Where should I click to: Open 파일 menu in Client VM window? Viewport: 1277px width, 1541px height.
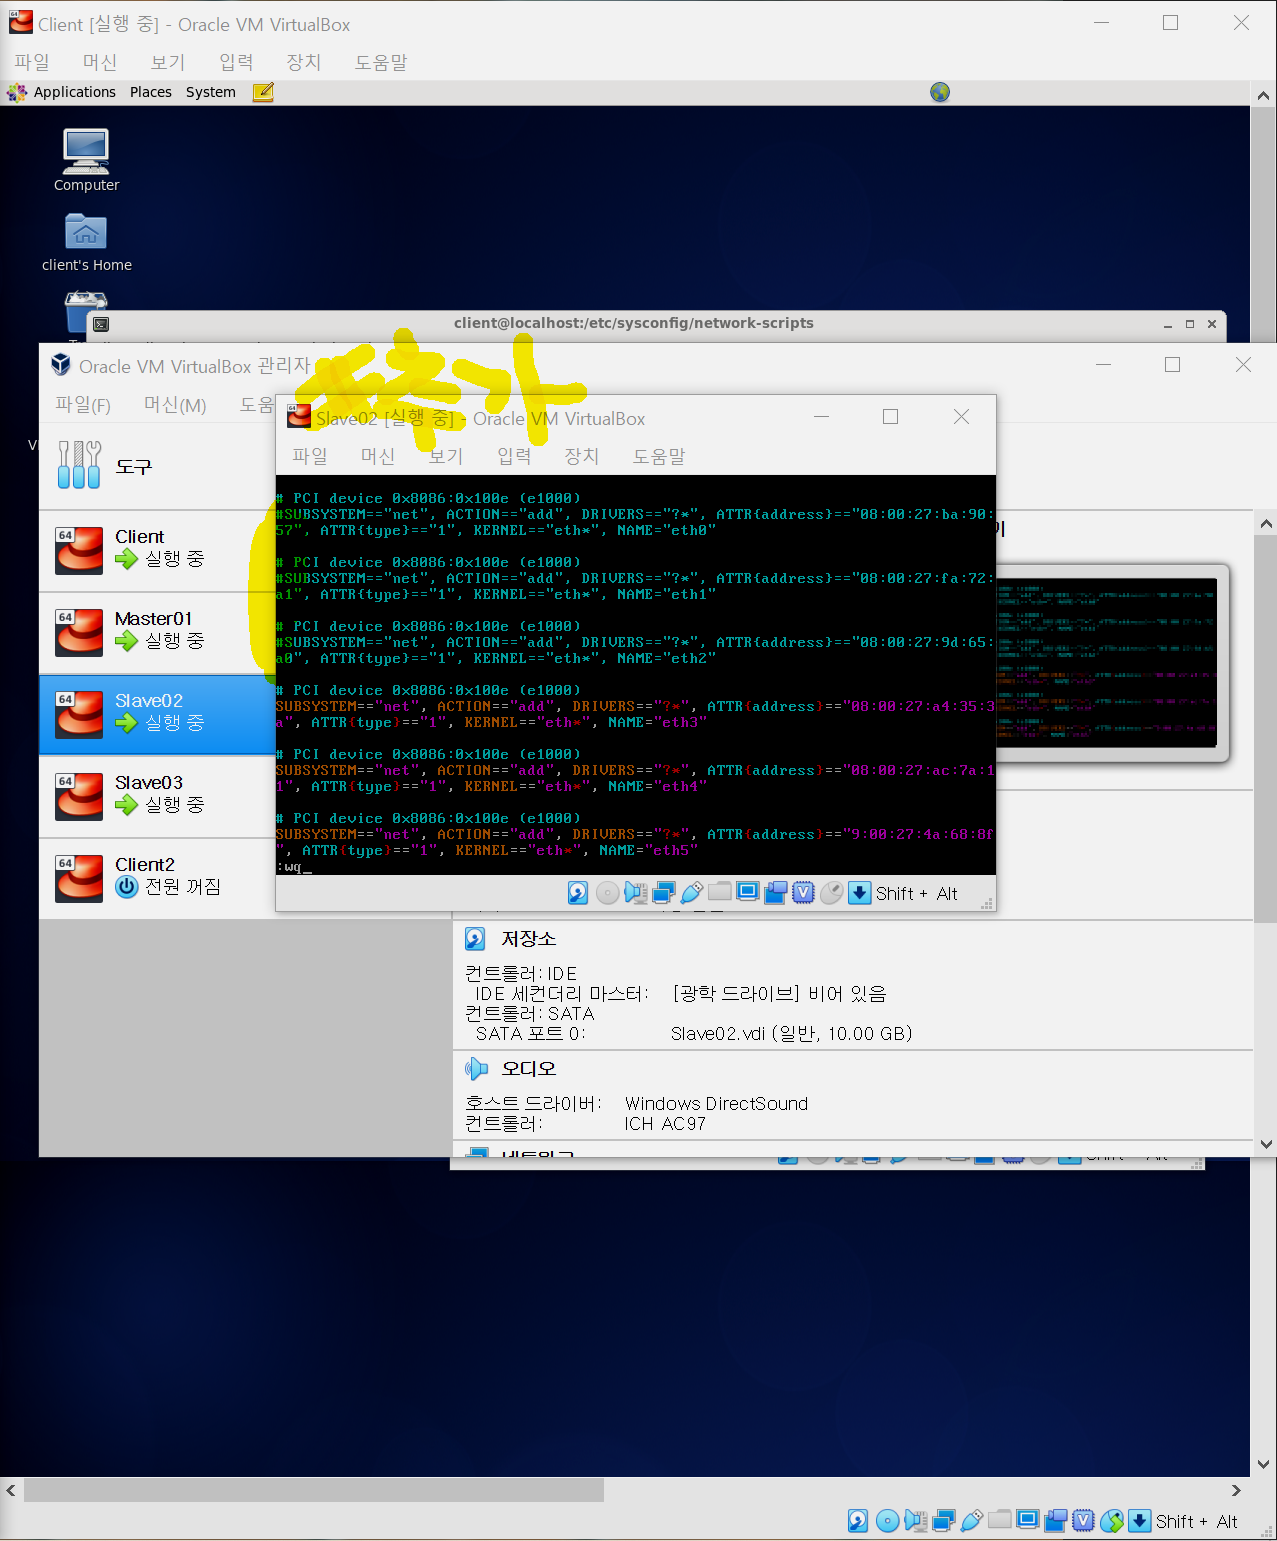click(x=32, y=62)
